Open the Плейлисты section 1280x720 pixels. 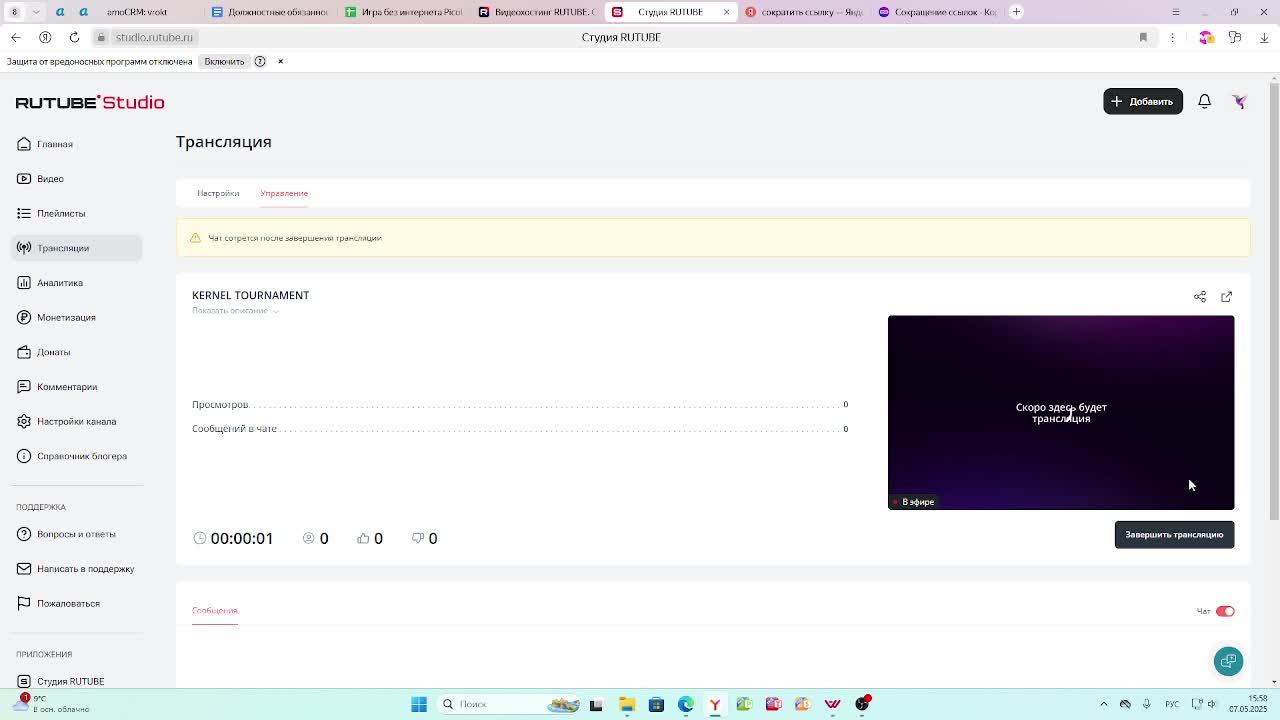pyautogui.click(x=61, y=213)
